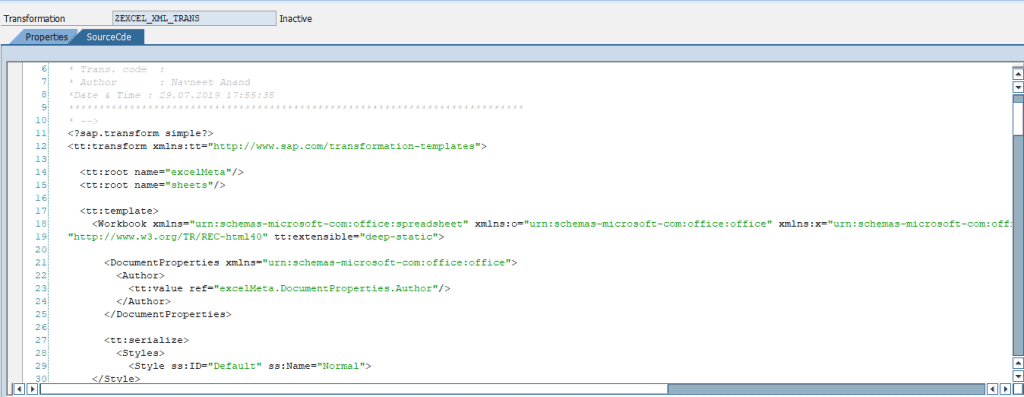Click the lowest scroll-down arrow of the vertical scrollbar
This screenshot has height=397, width=1024.
coord(1017,375)
